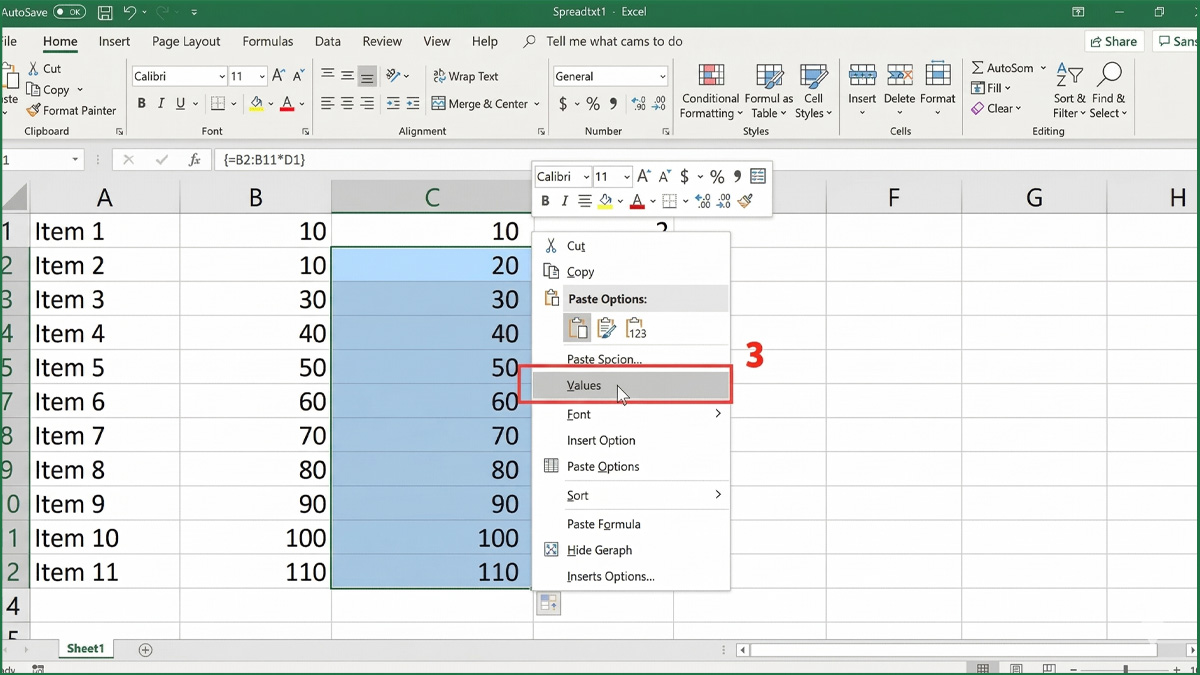The width and height of the screenshot is (1200, 675).
Task: Select the Paste Values 123 clipboard icon
Action: click(636, 328)
